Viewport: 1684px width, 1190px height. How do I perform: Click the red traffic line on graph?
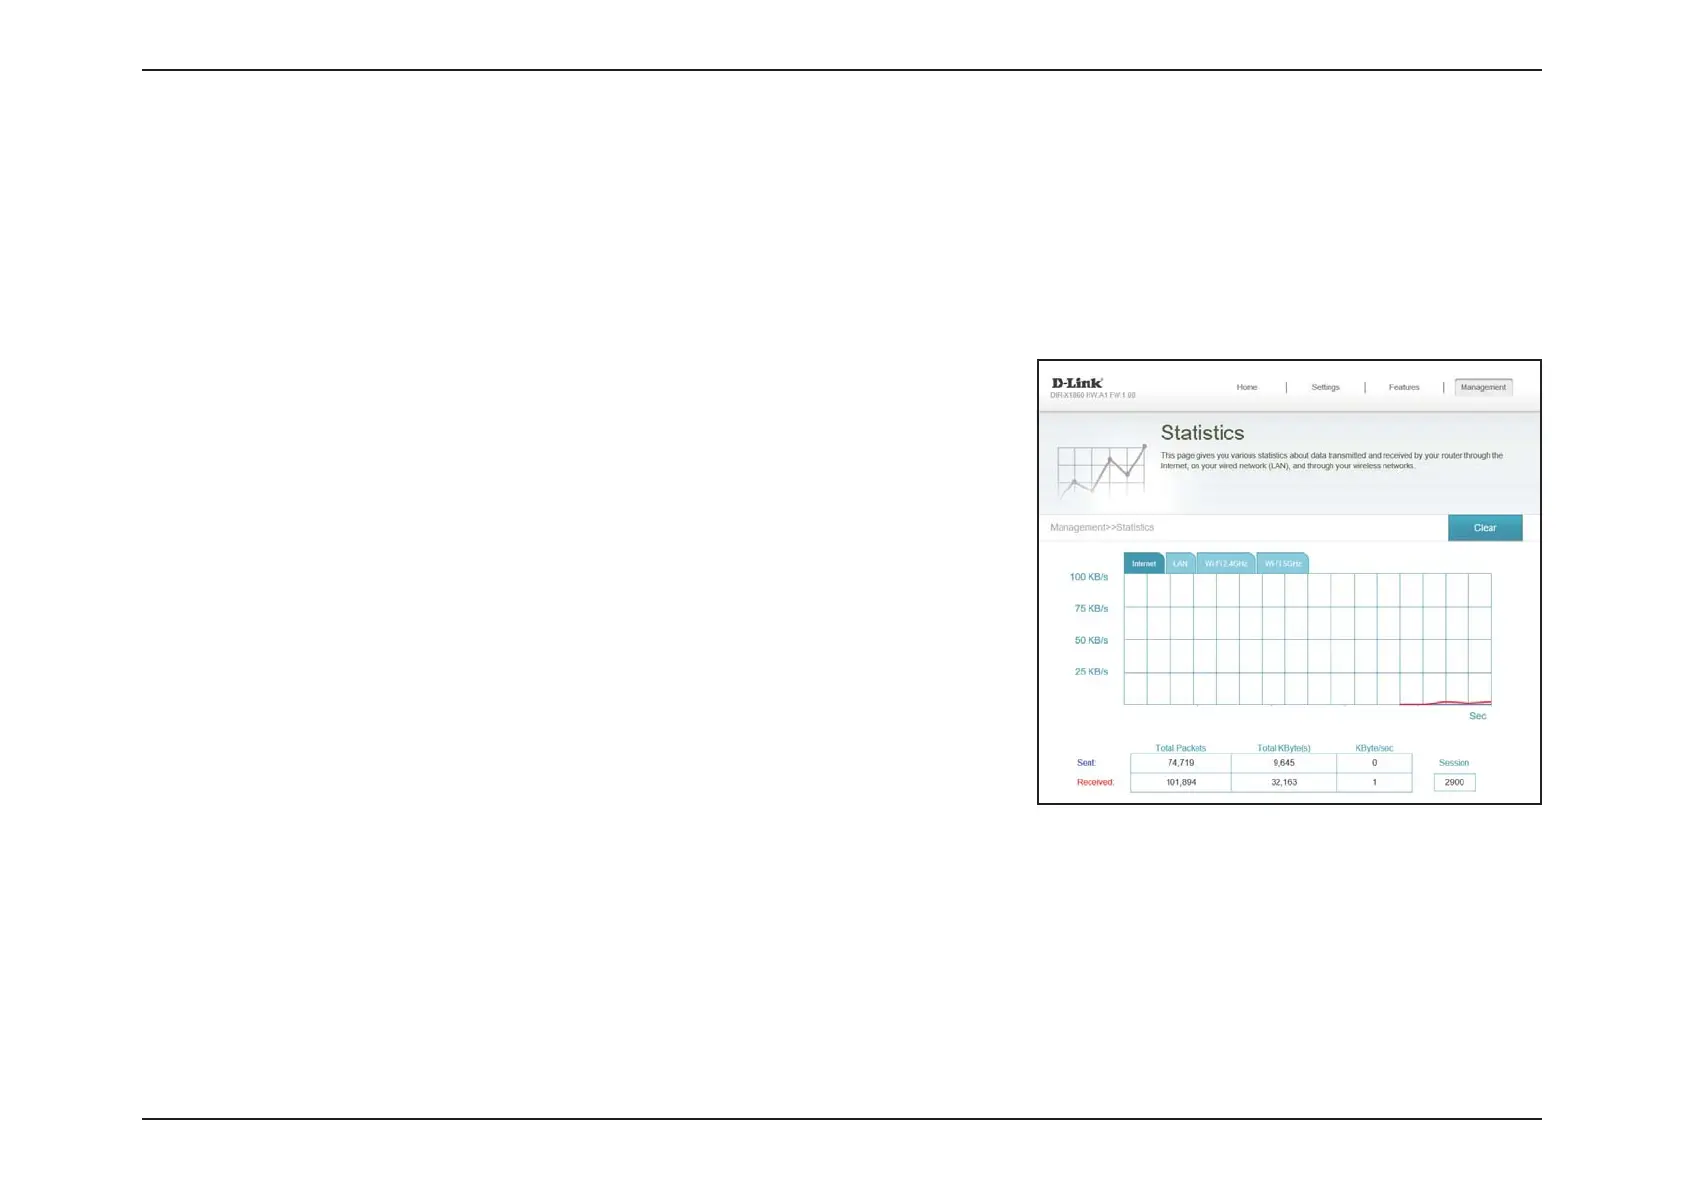(x=1445, y=703)
